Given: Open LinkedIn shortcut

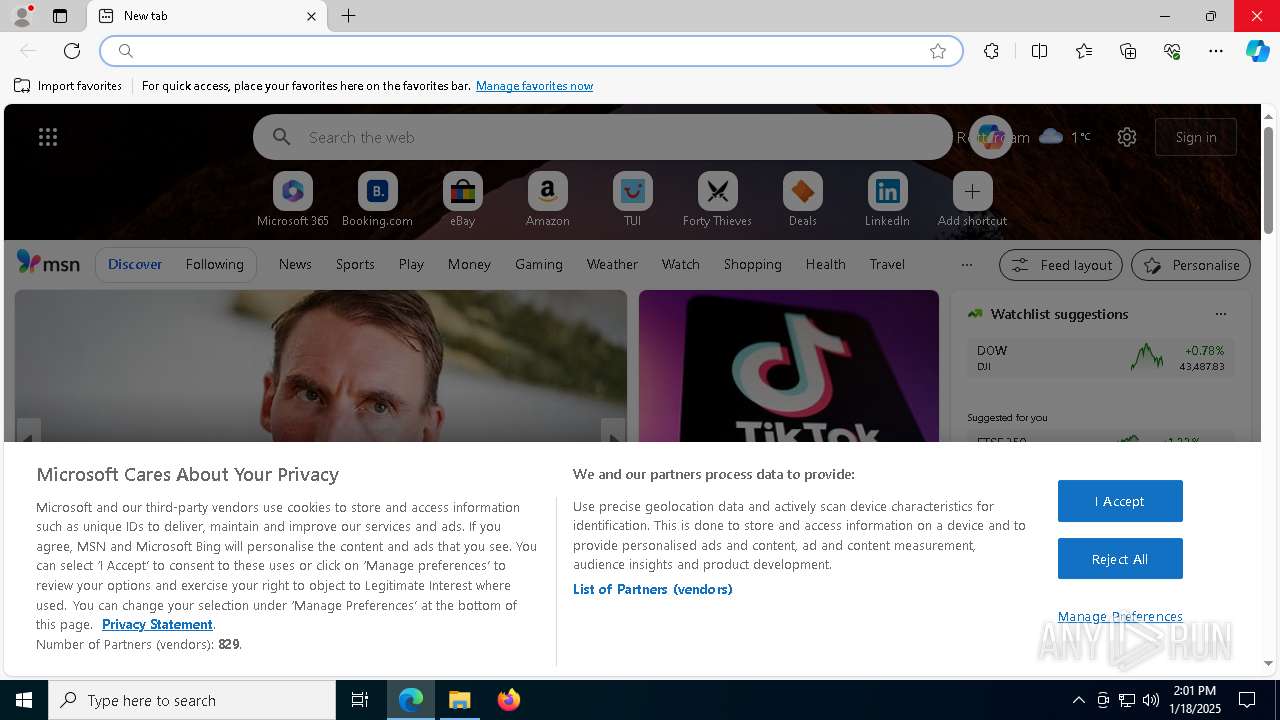Looking at the screenshot, I should [x=888, y=199].
